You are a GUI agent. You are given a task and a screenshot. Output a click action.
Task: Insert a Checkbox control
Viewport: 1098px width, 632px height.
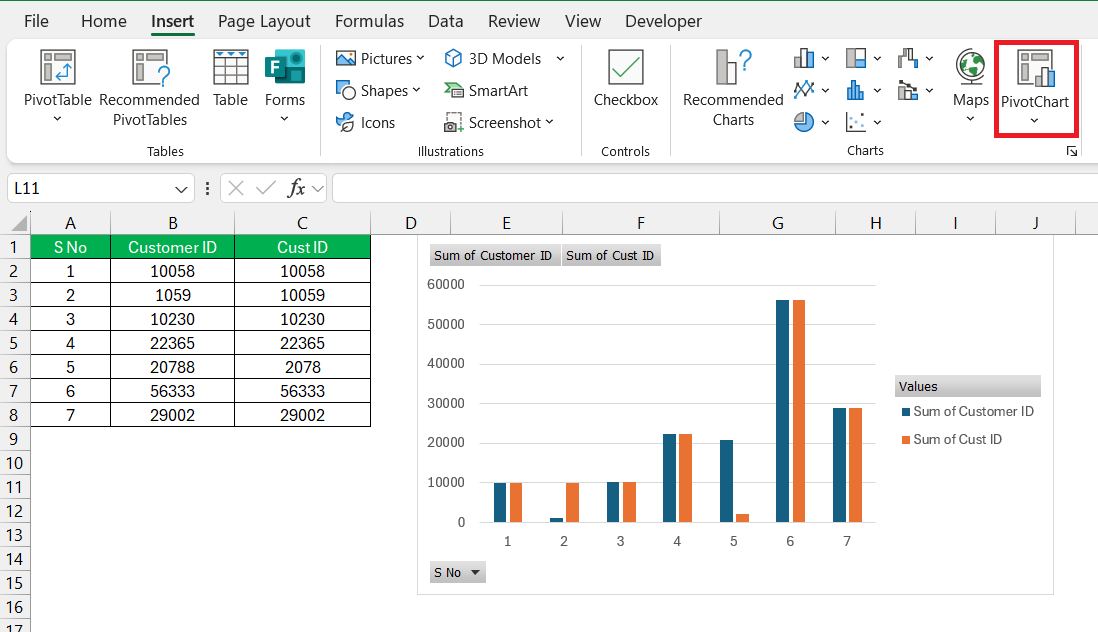(x=625, y=78)
